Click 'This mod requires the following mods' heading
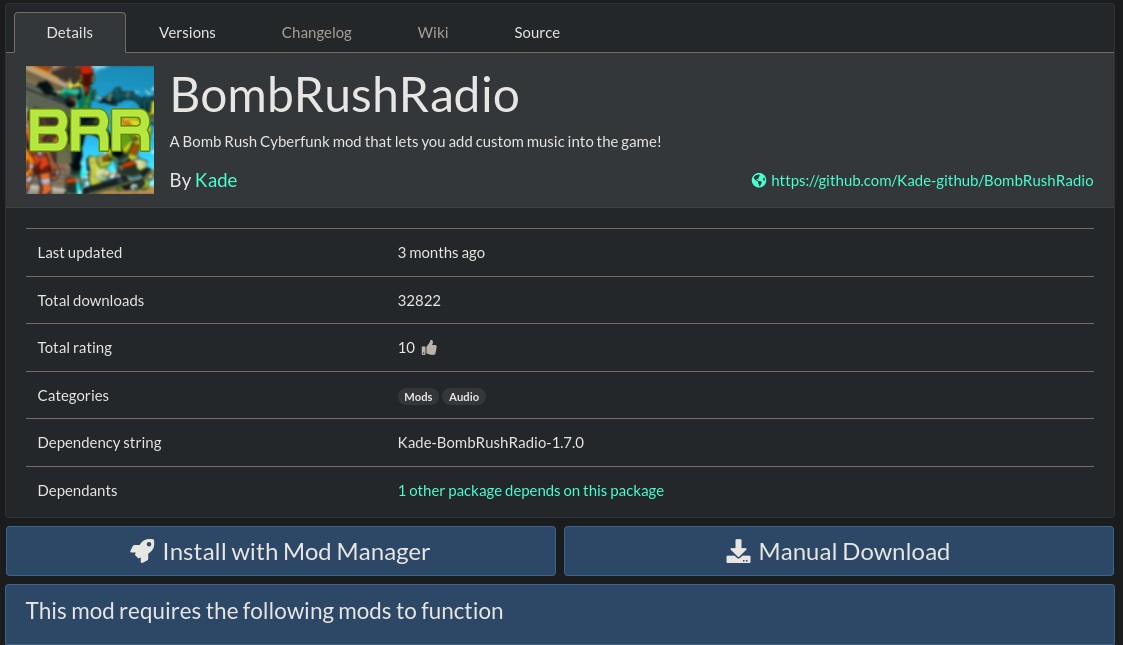Image resolution: width=1123 pixels, height=645 pixels. [264, 611]
